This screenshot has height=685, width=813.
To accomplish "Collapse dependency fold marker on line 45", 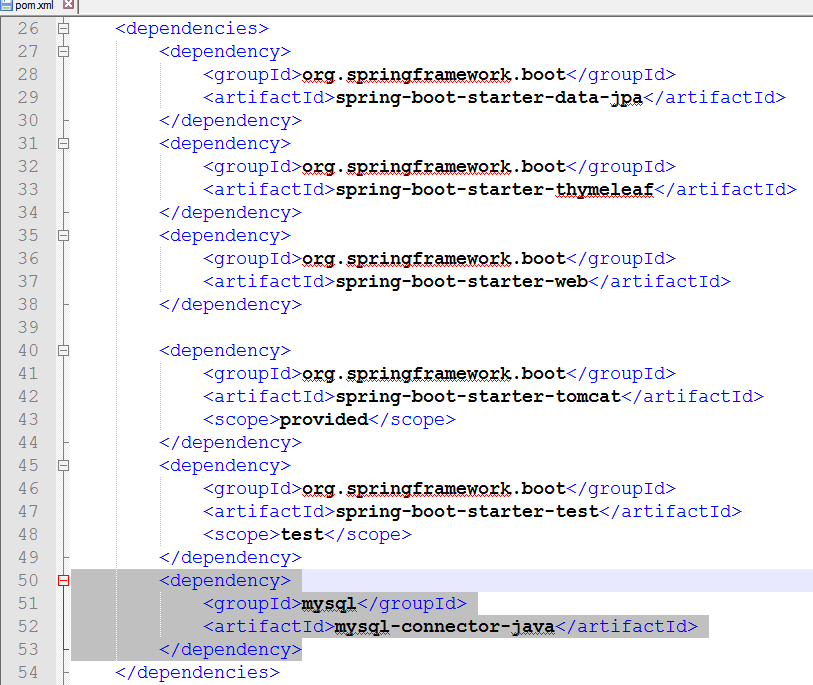I will (63, 466).
